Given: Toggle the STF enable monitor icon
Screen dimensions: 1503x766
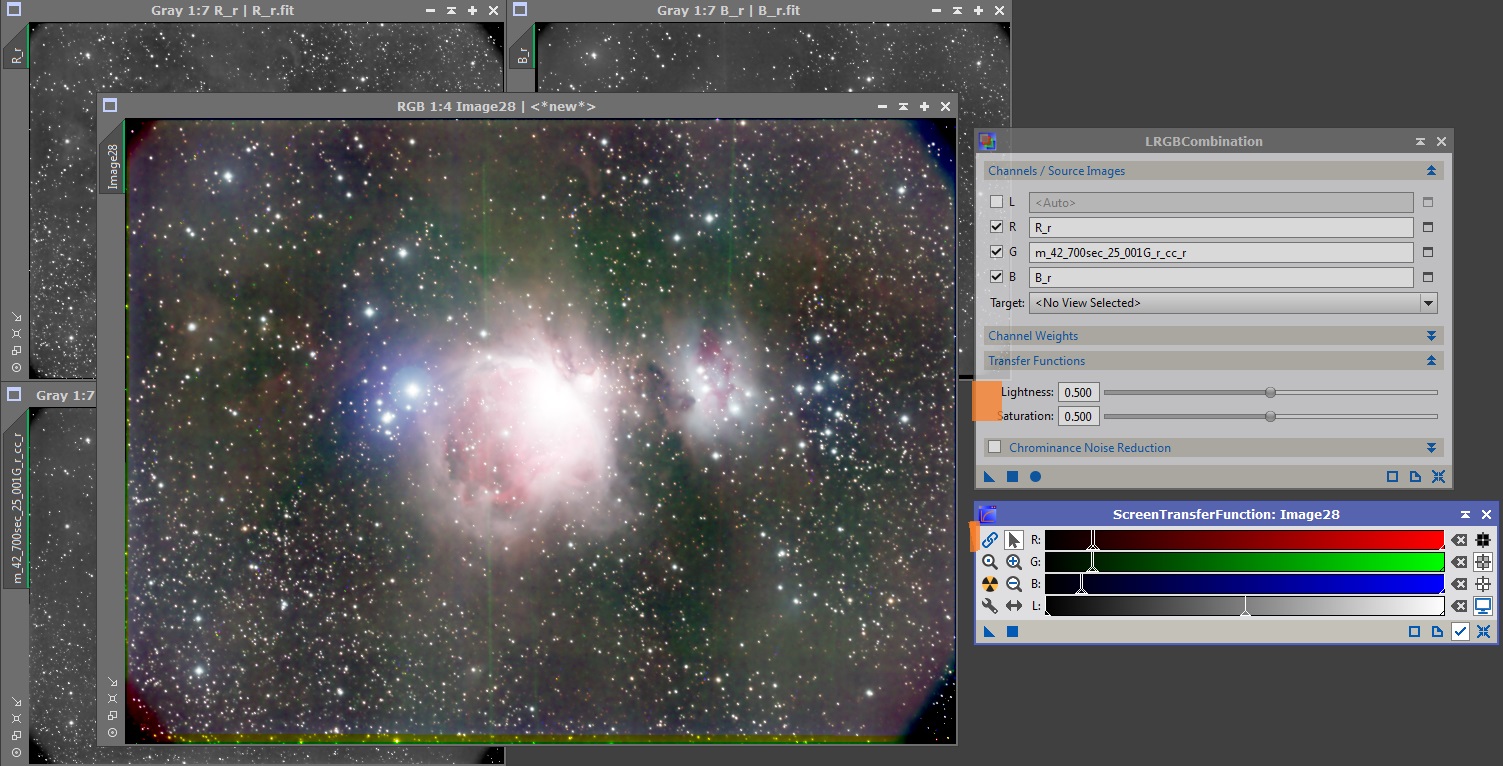Looking at the screenshot, I should click(1483, 606).
